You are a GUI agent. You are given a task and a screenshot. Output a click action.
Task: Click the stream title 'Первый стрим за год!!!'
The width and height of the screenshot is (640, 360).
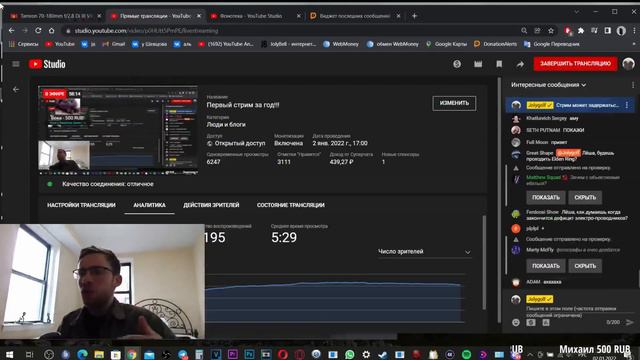(x=243, y=105)
